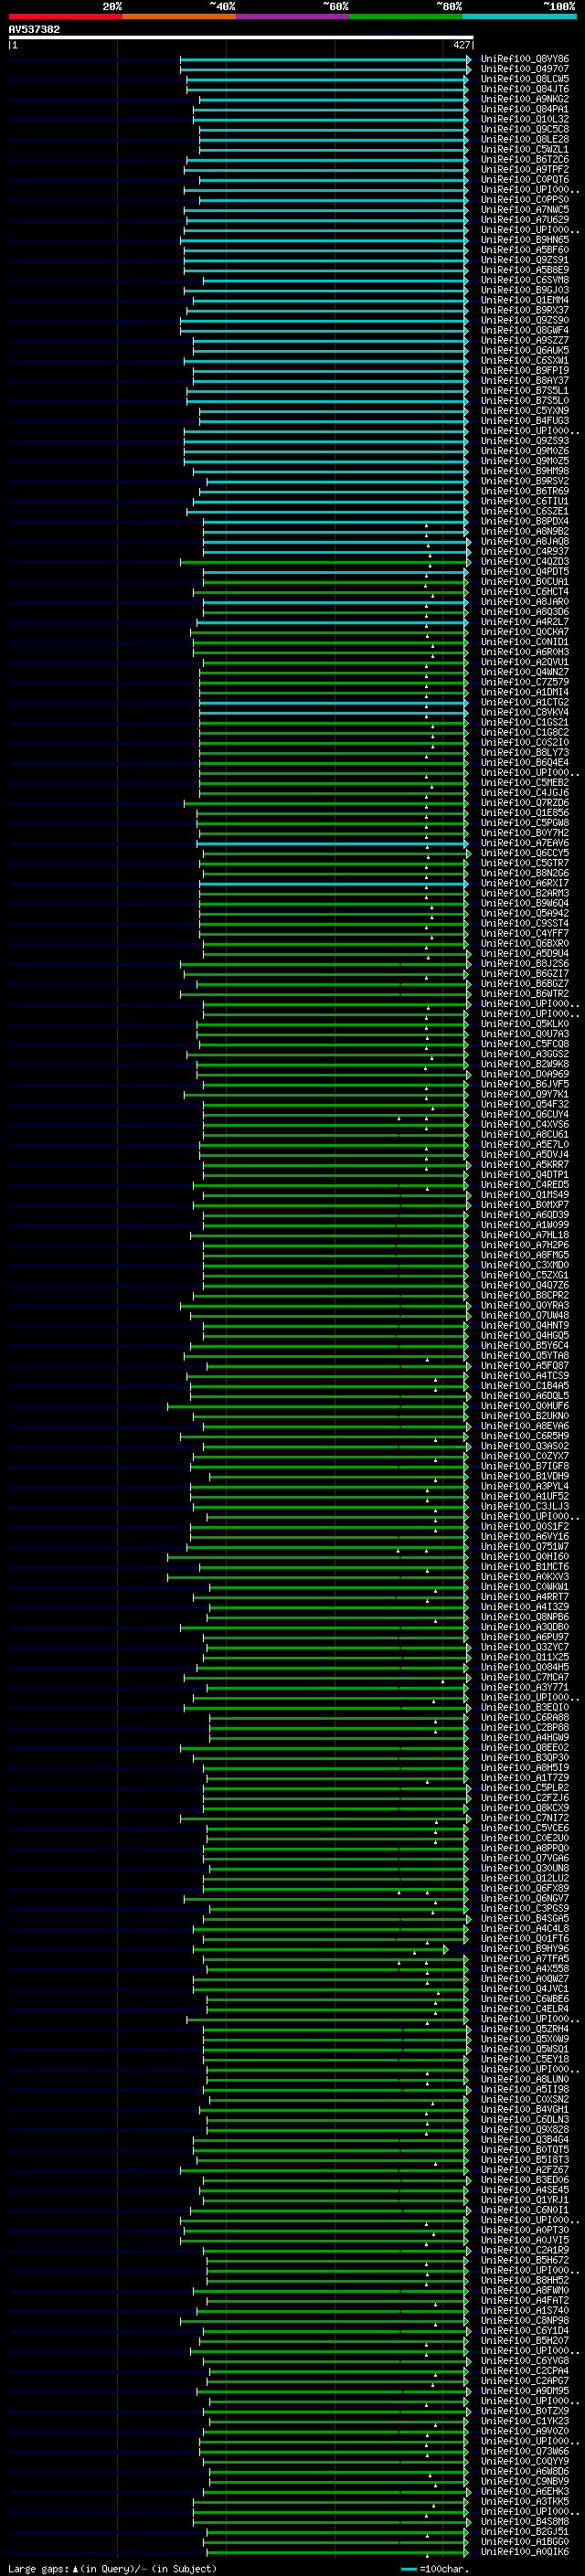Viewport: 585px width, 2576px height.
Task: Select label UniRef100_Q0S1F2
Action: click(525, 1526)
